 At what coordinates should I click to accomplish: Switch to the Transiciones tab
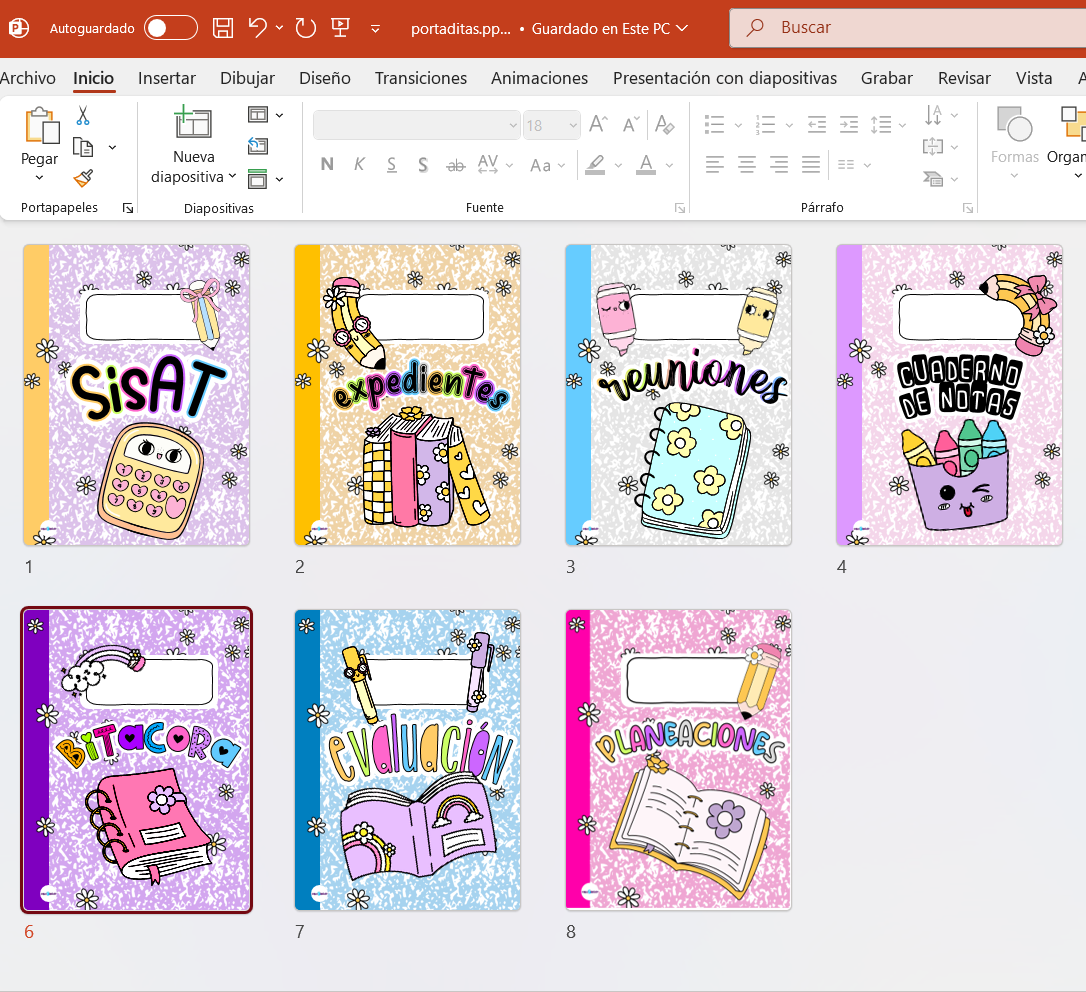[420, 78]
